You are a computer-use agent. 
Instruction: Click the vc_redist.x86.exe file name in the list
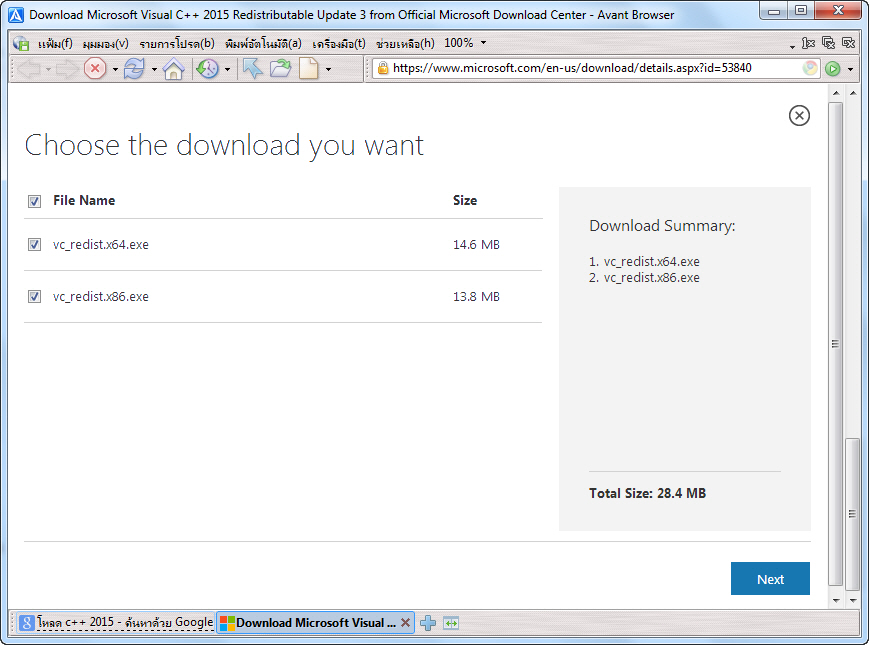click(101, 296)
